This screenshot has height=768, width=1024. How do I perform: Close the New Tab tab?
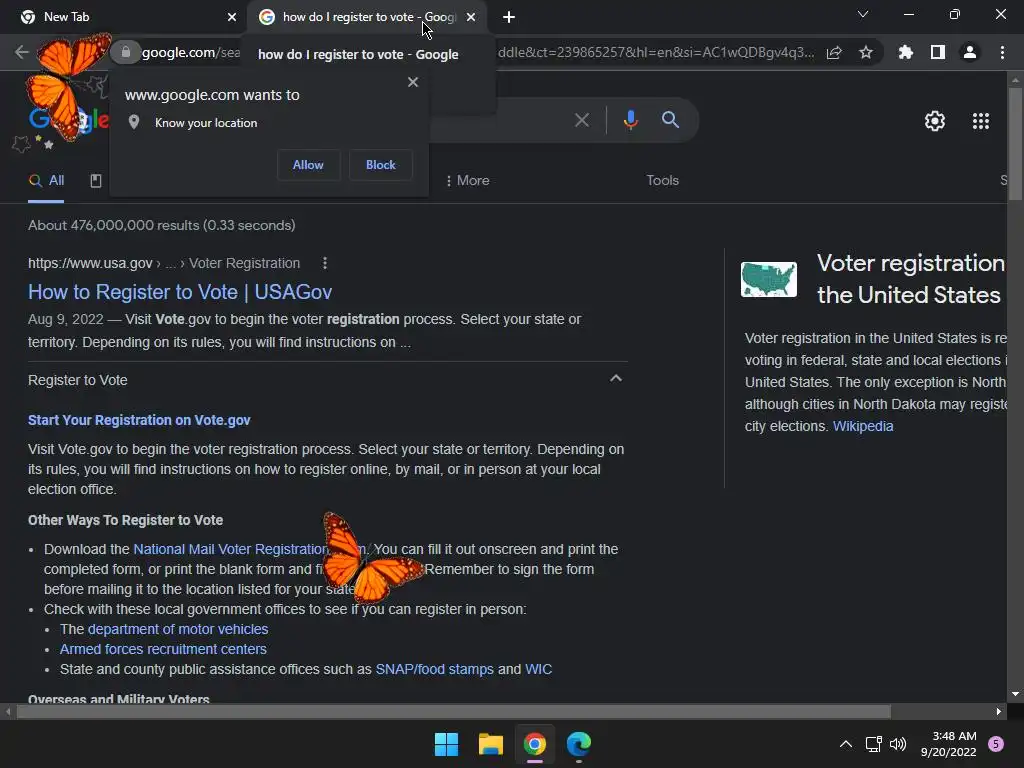(x=232, y=17)
